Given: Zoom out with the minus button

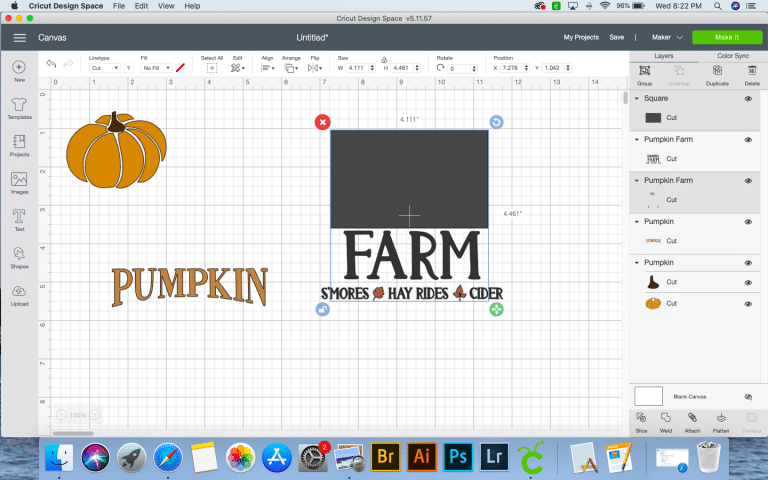Looking at the screenshot, I should (61, 415).
